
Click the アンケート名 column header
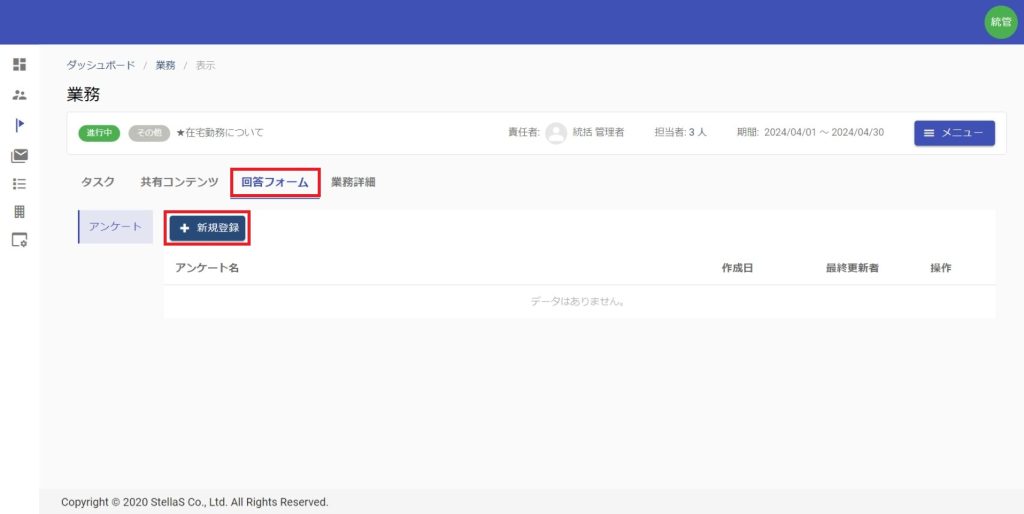click(x=207, y=268)
